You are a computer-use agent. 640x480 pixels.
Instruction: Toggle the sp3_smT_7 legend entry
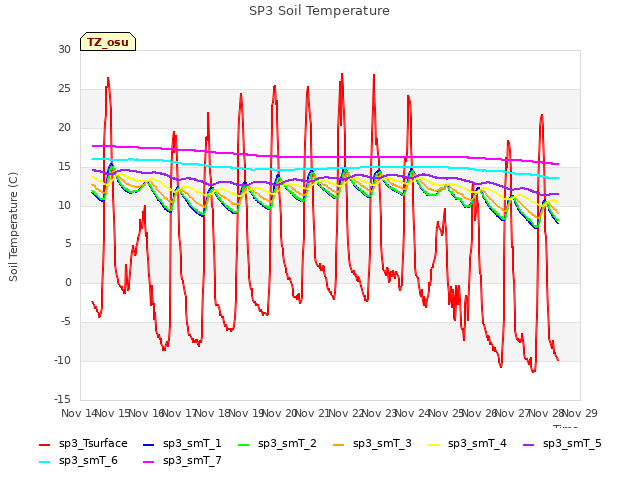pos(182,460)
